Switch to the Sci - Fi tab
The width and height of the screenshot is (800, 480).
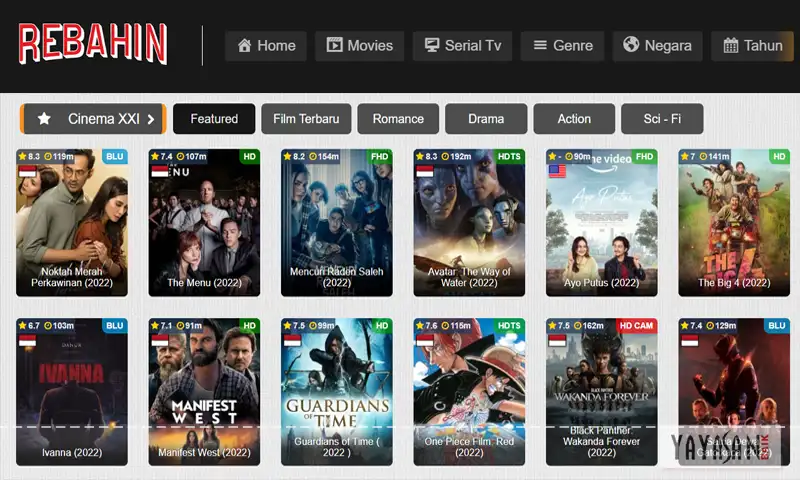point(662,119)
